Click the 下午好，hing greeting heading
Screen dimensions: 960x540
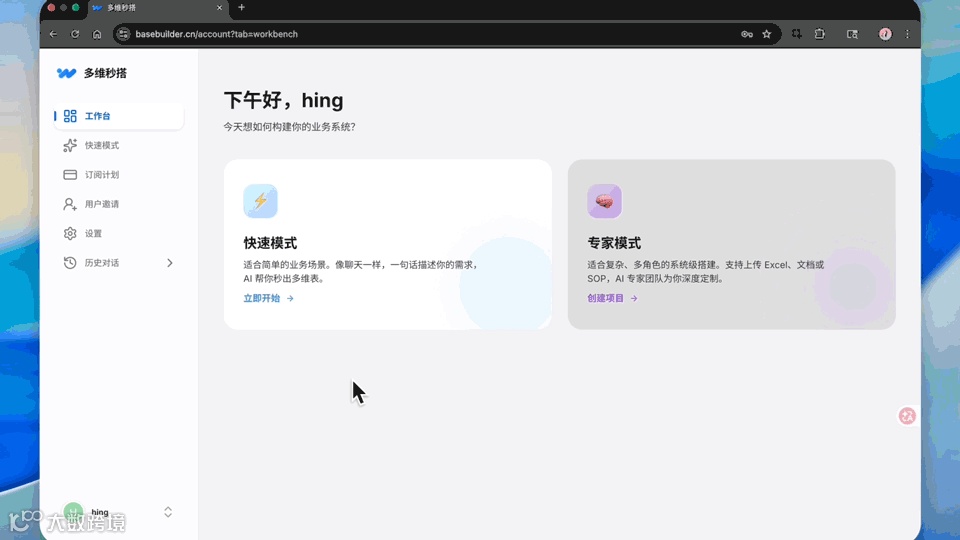tap(283, 100)
